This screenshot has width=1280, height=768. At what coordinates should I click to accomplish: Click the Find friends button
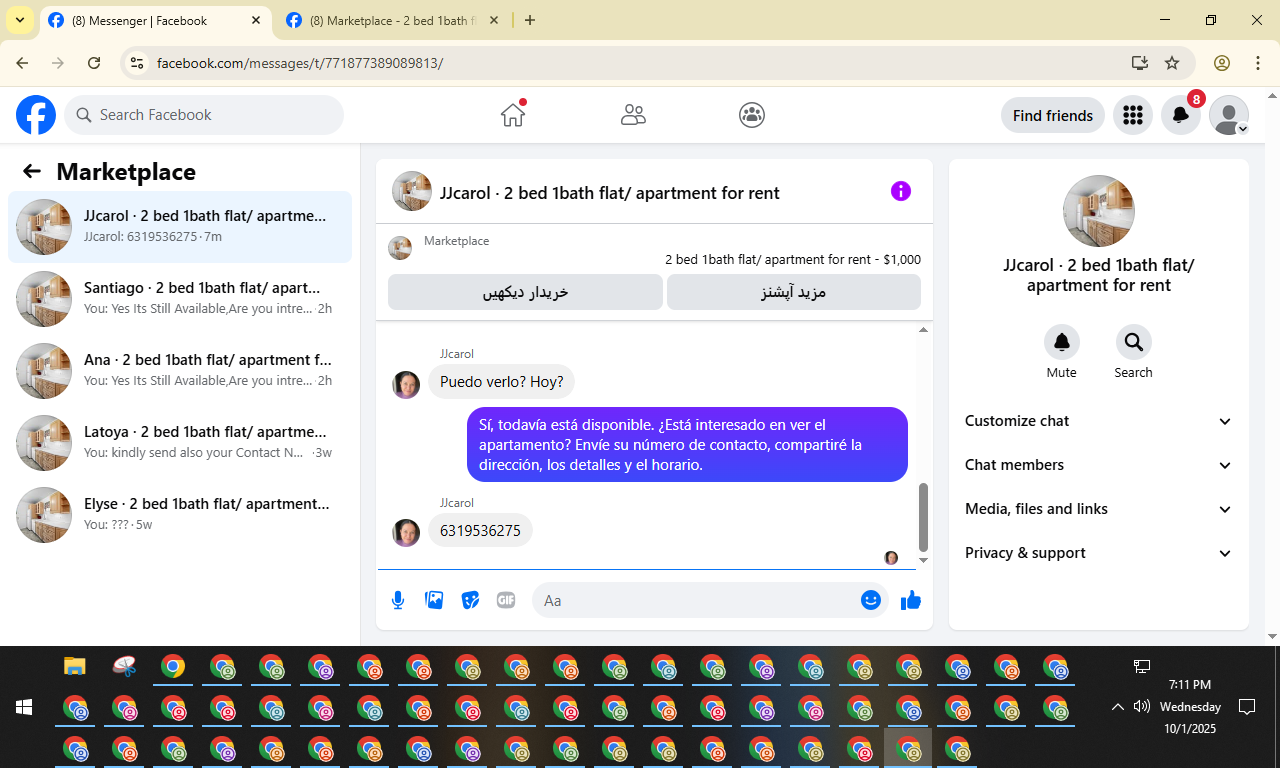1053,115
